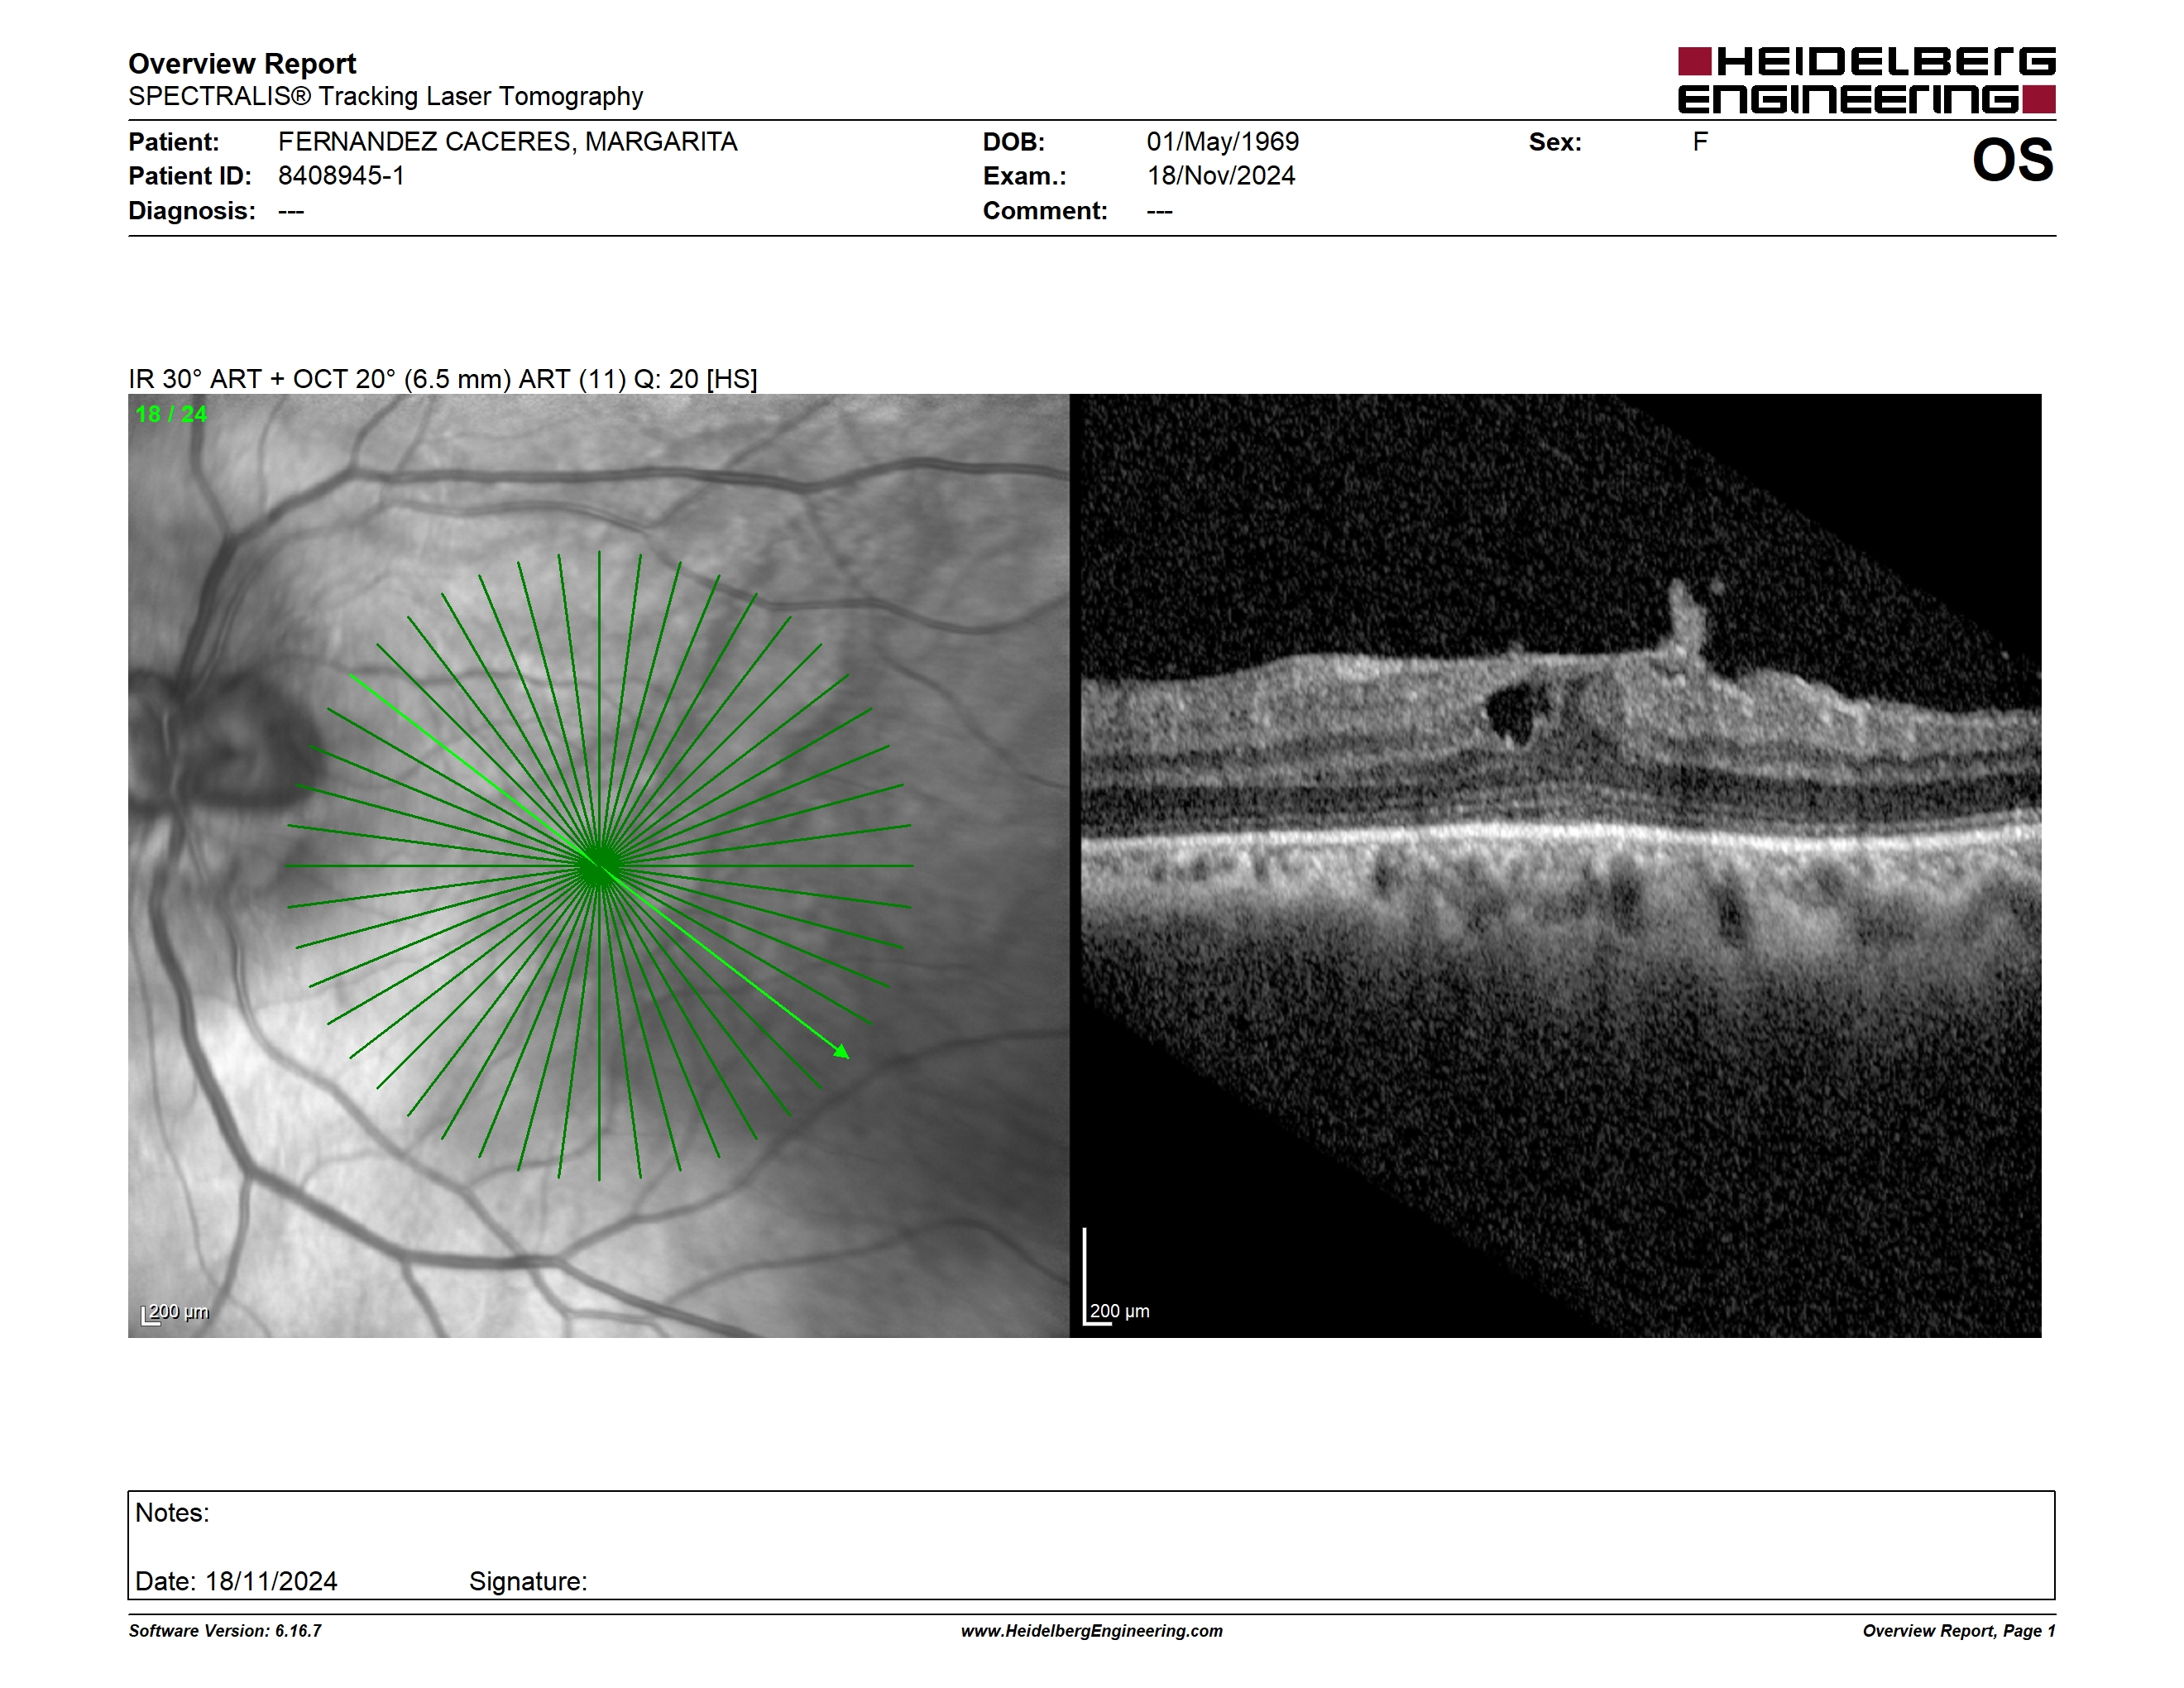Screen dimensions: 2184x1688
Task: Click the OCT B-scan cross-section image
Action: [1556, 865]
